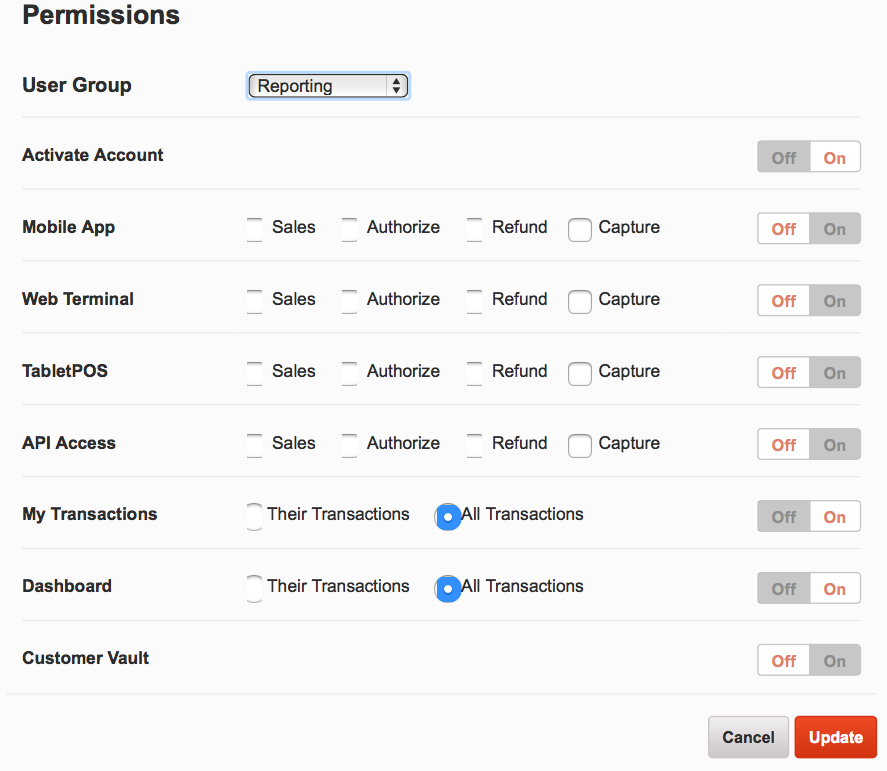The image size is (887, 771).
Task: Turn On the API Access toggle
Action: (x=834, y=444)
